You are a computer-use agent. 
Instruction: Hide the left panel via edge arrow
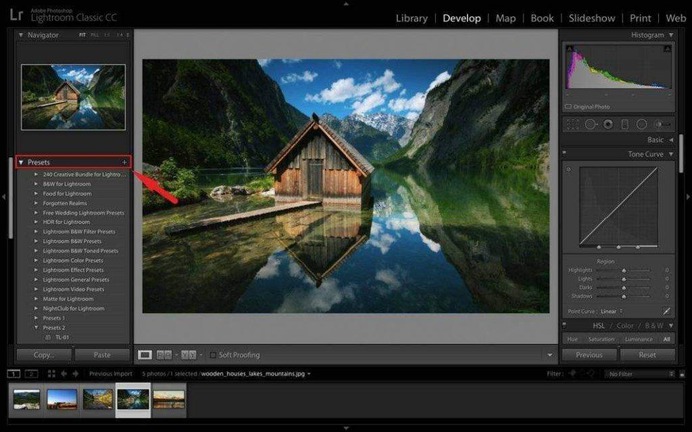3,197
